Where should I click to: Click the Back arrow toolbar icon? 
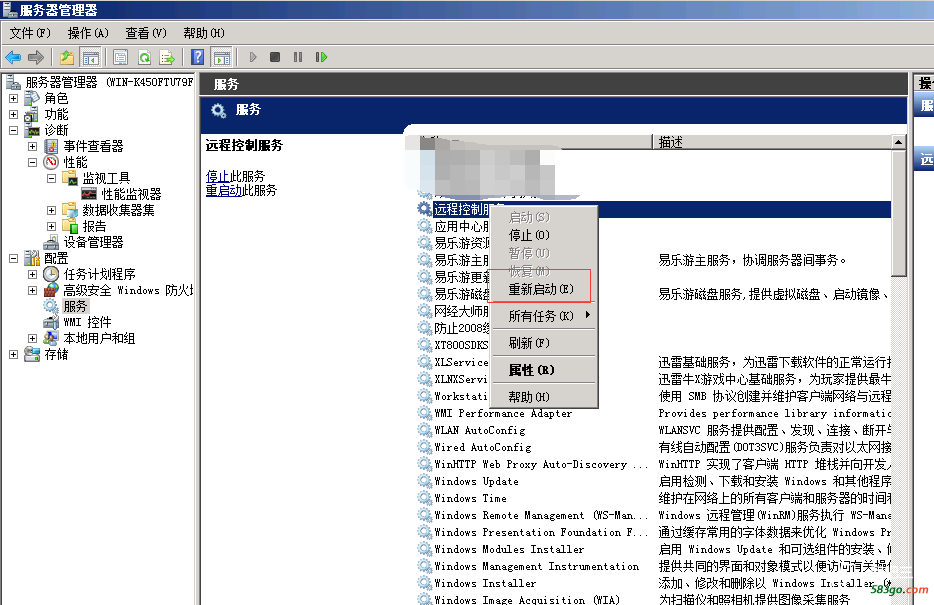13,57
